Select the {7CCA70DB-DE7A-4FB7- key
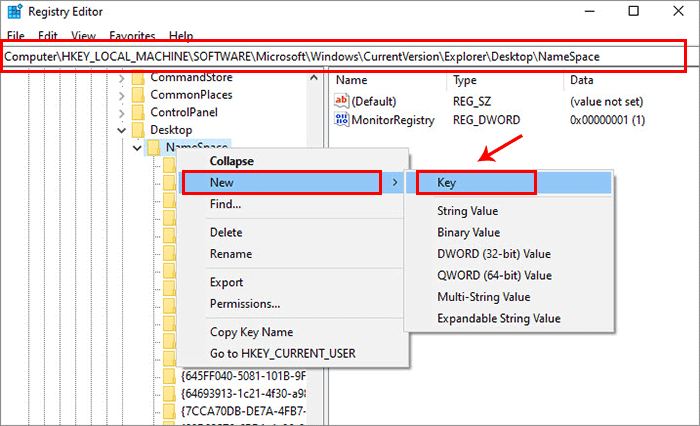Screen dimensions: 700x426 pos(243,411)
